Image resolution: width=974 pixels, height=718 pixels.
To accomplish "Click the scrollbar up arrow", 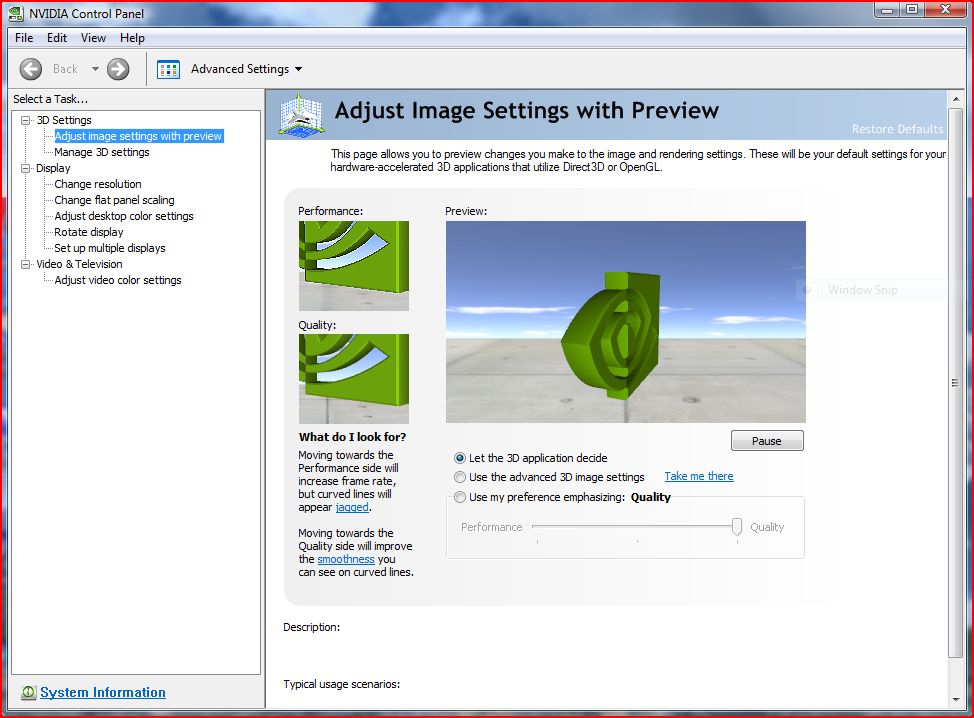I will coord(955,99).
